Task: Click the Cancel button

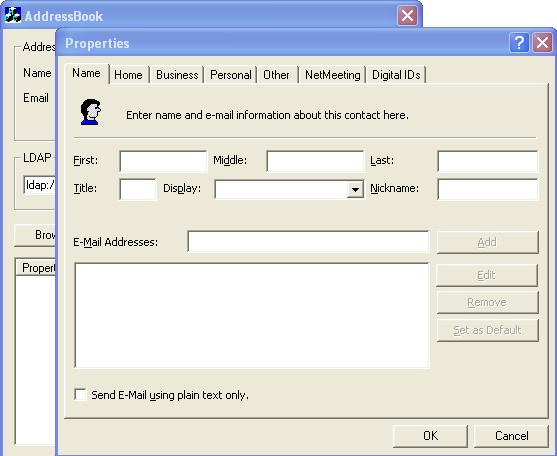Action: 512,436
